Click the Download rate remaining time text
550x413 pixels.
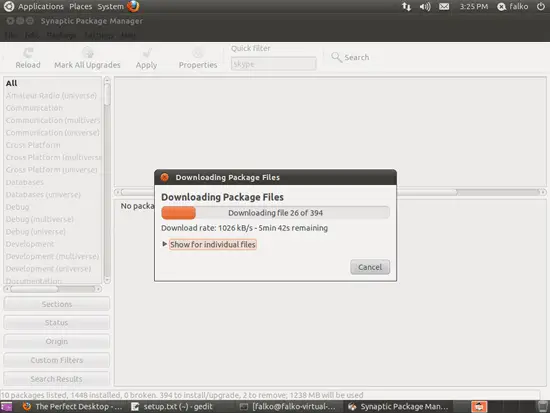tap(244, 228)
